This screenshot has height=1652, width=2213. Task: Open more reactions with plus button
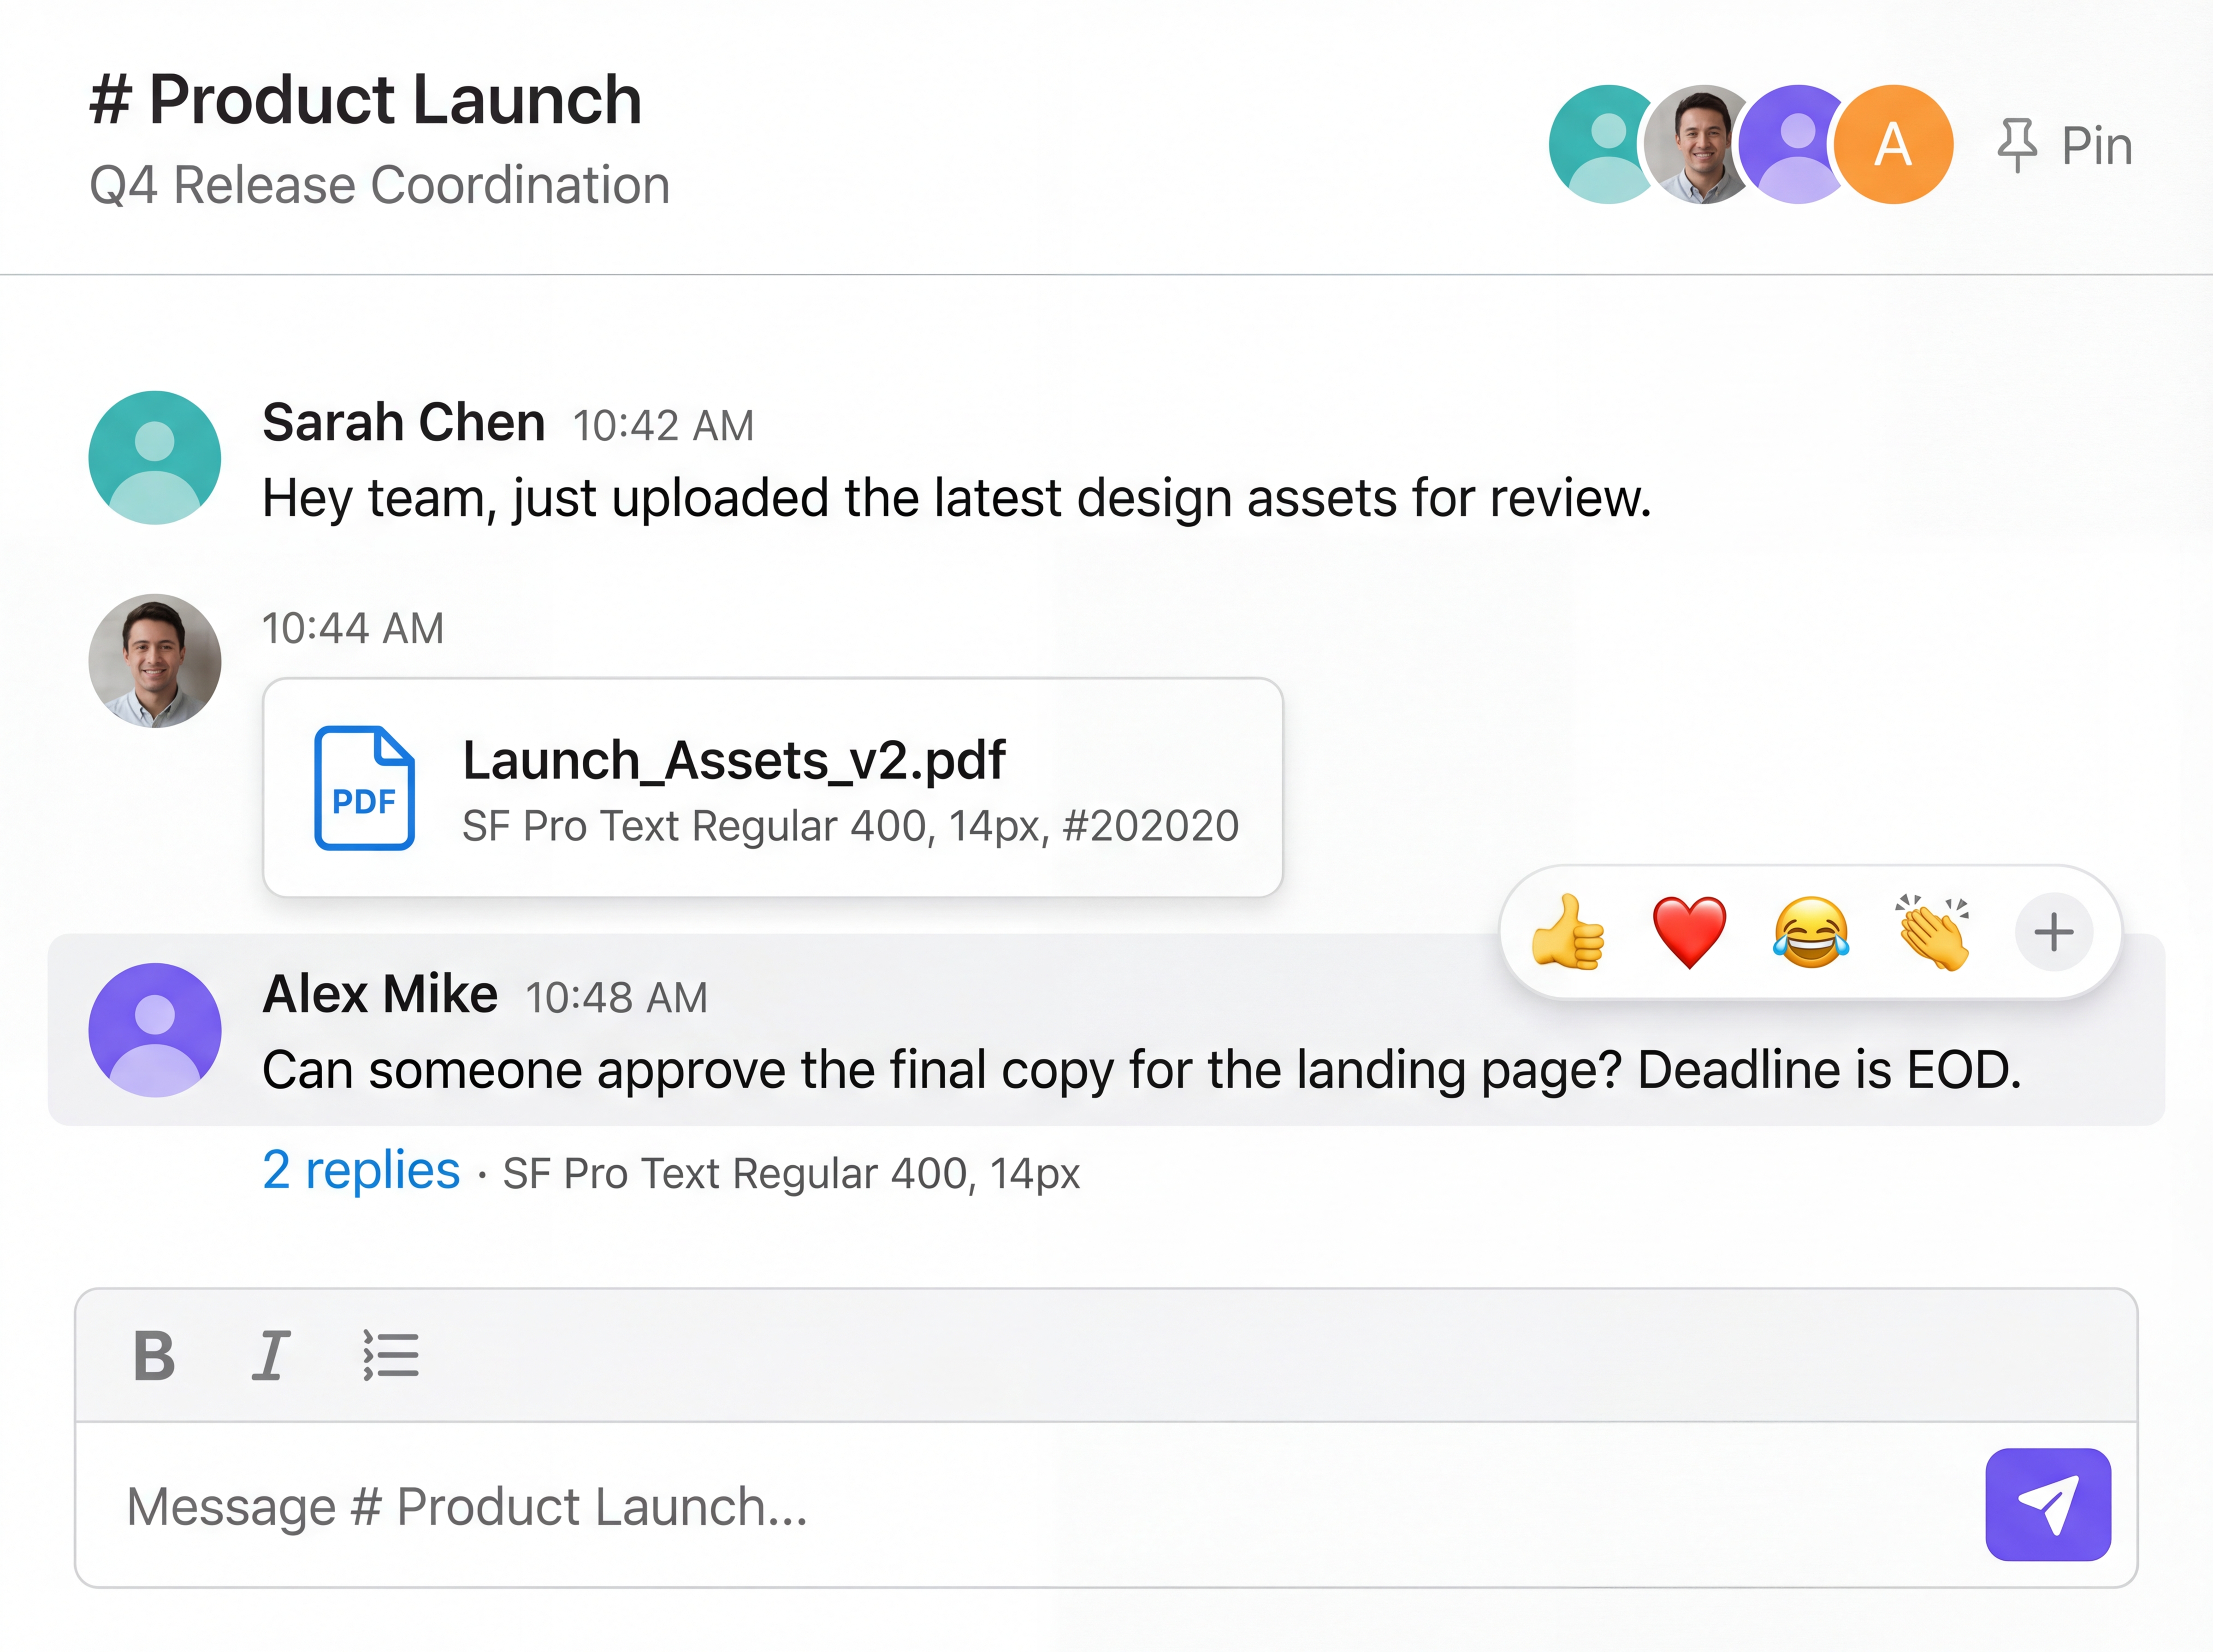coord(2053,932)
